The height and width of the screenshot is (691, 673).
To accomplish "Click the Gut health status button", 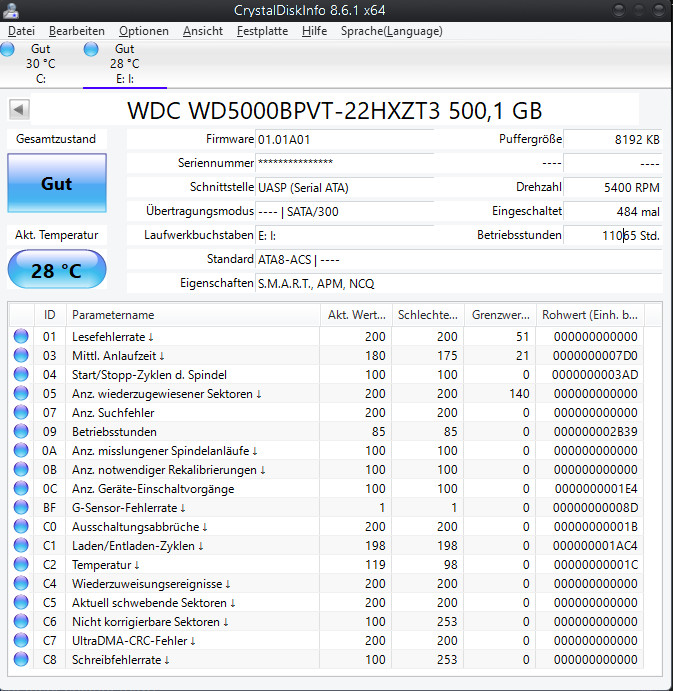I will (57, 183).
